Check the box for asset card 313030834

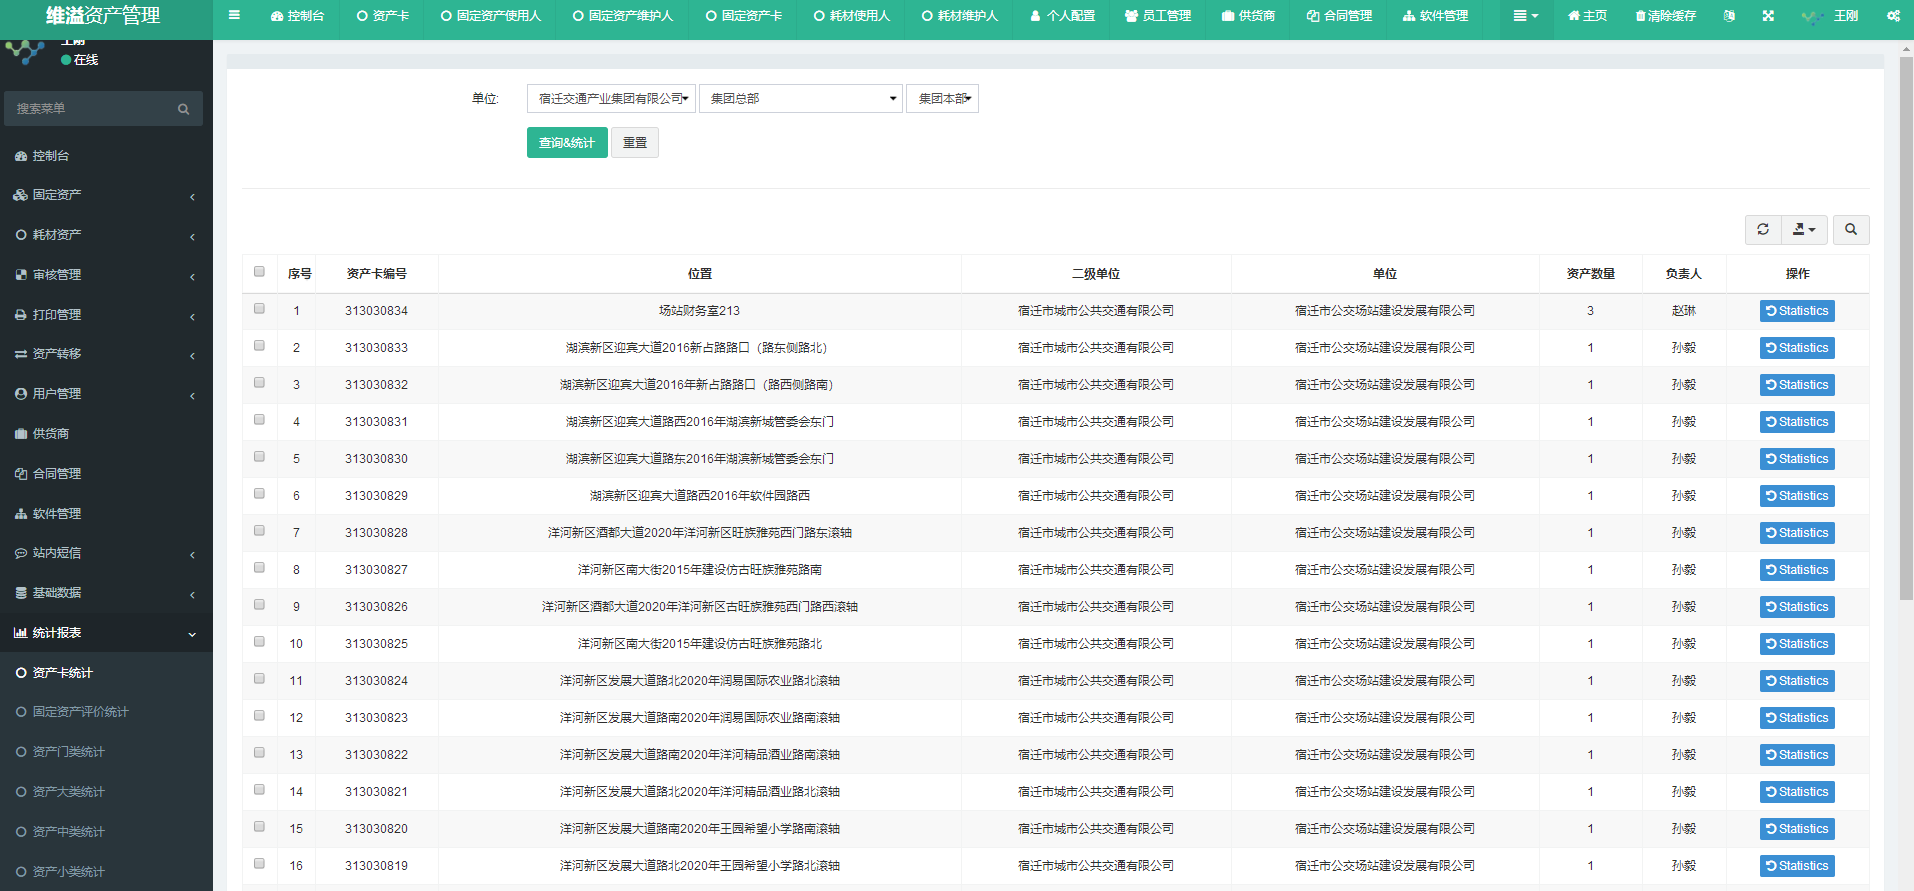coord(260,309)
